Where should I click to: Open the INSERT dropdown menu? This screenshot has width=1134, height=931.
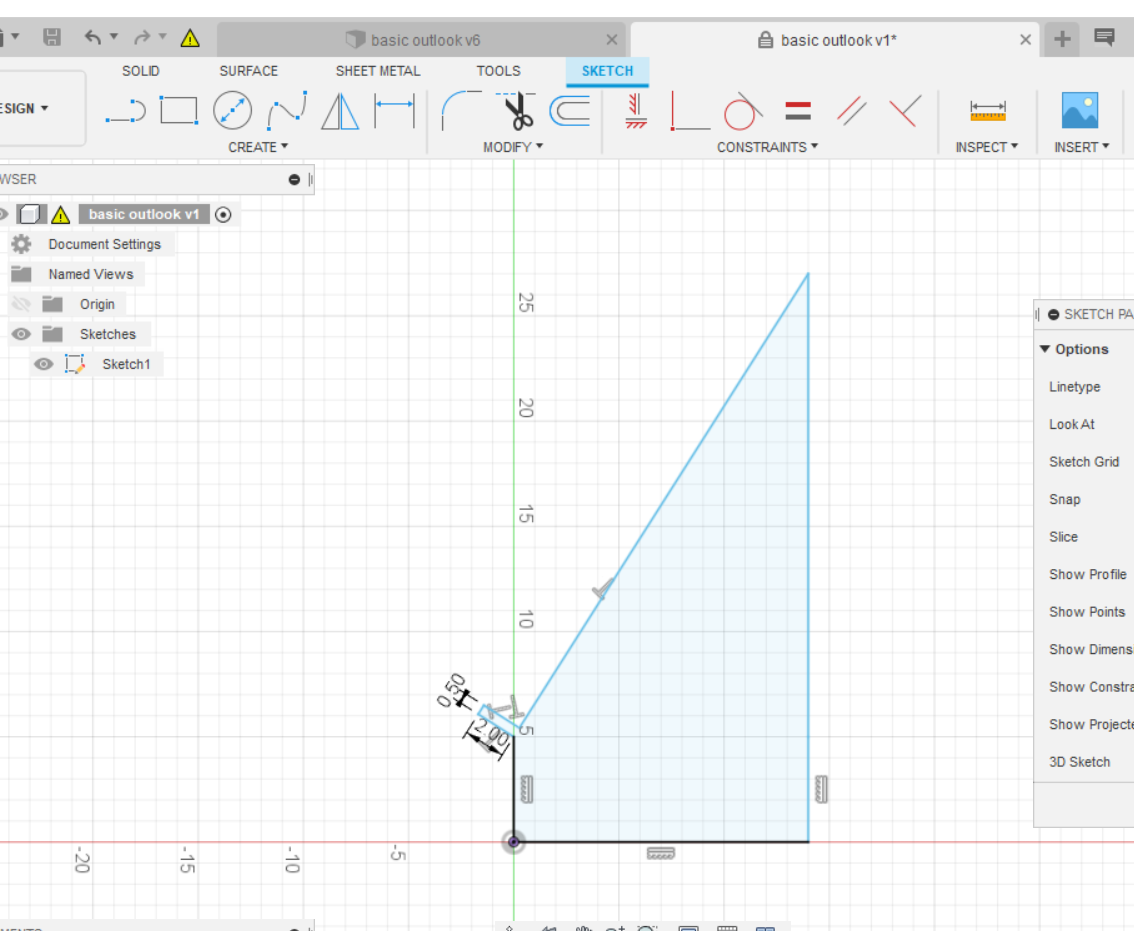[1081, 147]
